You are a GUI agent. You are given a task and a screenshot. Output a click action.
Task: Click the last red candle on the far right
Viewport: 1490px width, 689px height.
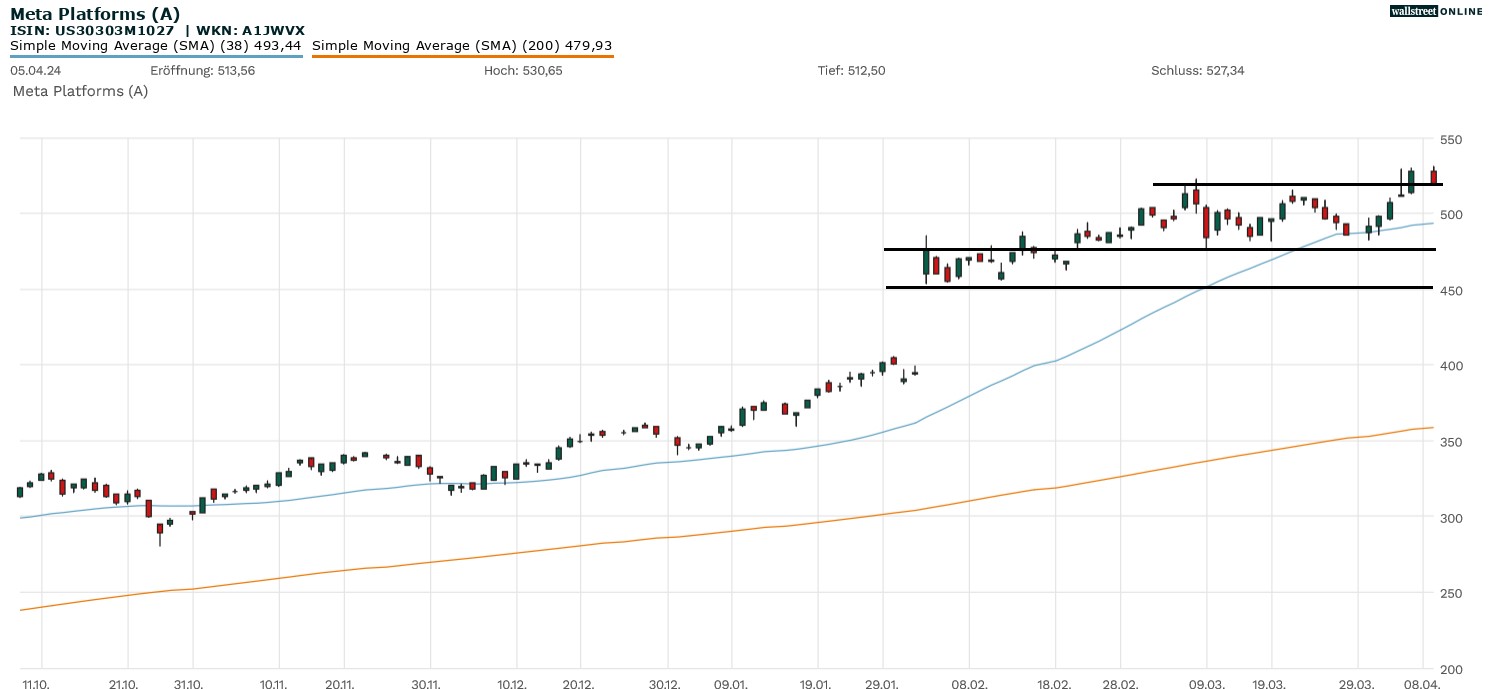point(1433,177)
